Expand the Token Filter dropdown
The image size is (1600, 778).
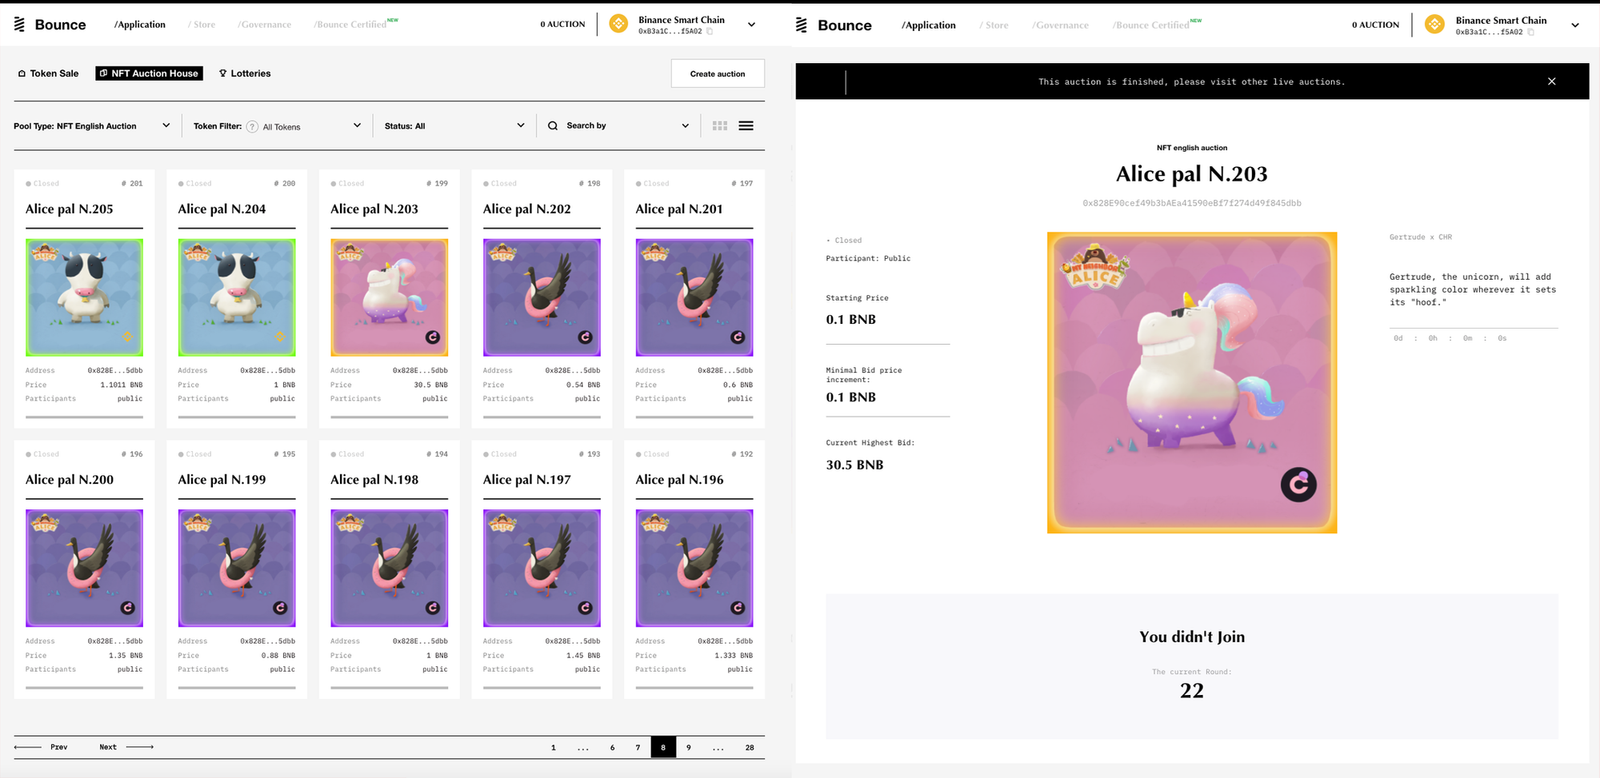pyautogui.click(x=357, y=126)
